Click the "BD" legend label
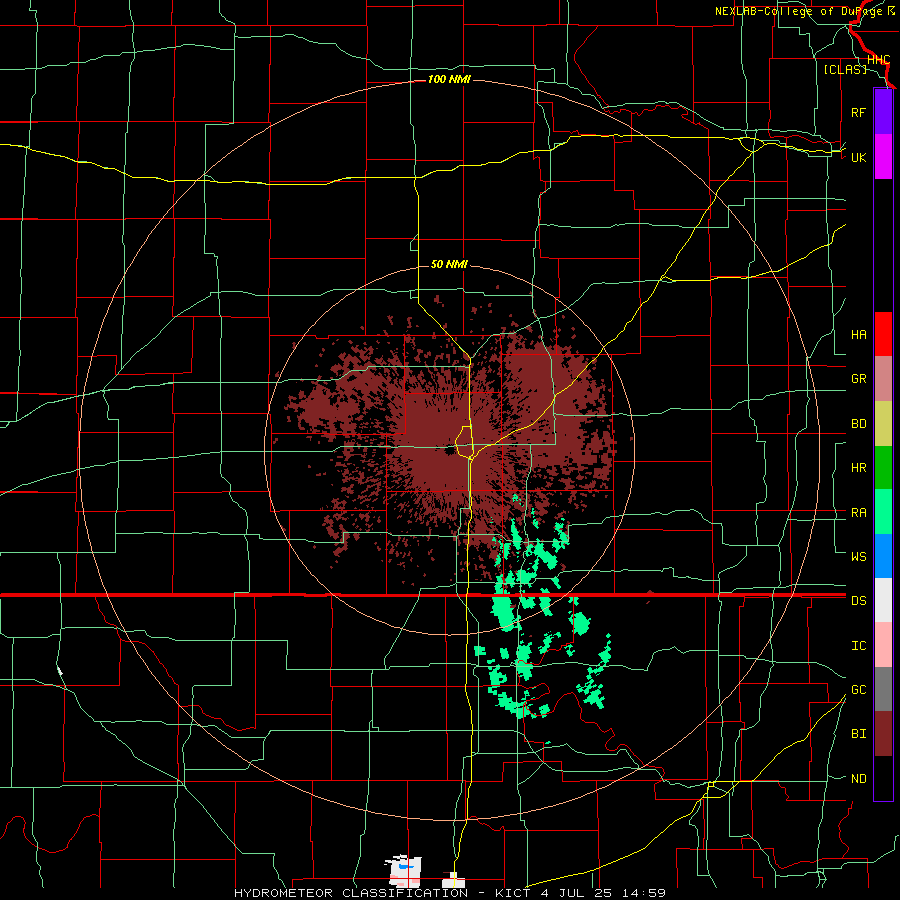The width and height of the screenshot is (900, 900). (858, 424)
